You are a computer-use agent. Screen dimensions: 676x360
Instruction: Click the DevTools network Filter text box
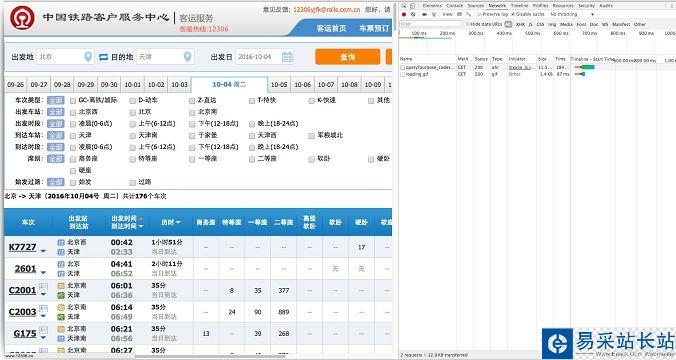coord(431,24)
